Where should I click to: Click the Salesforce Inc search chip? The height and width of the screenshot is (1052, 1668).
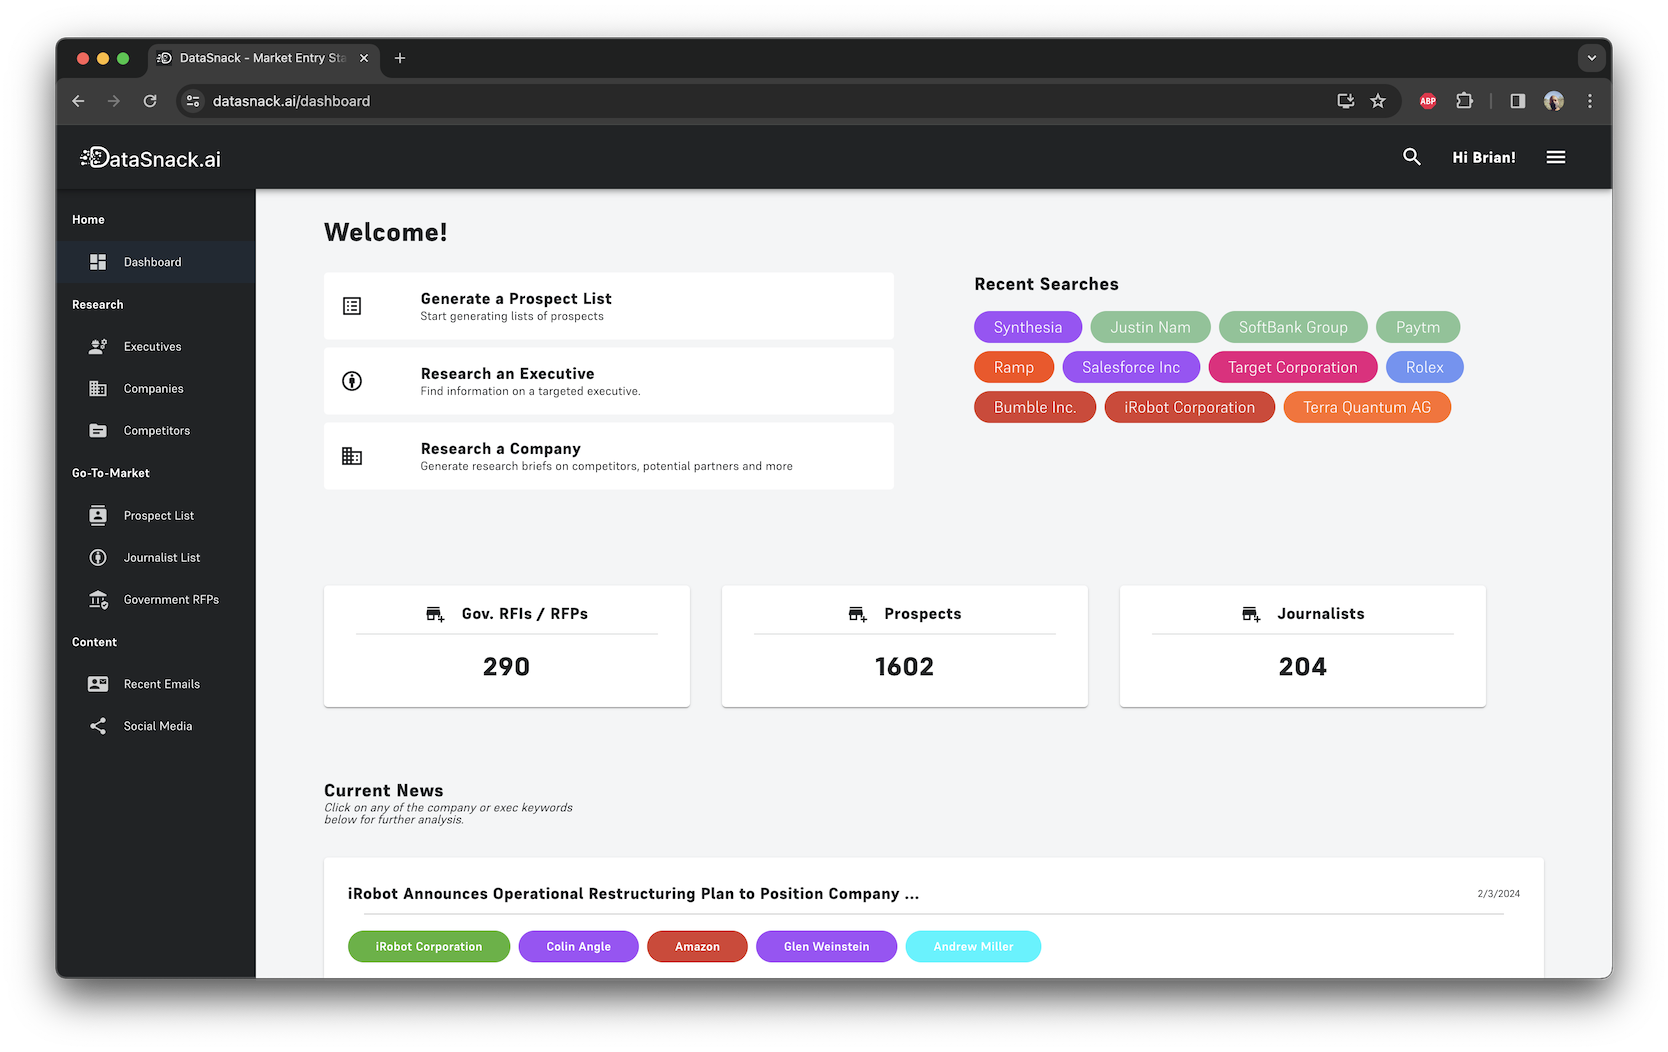click(x=1131, y=367)
